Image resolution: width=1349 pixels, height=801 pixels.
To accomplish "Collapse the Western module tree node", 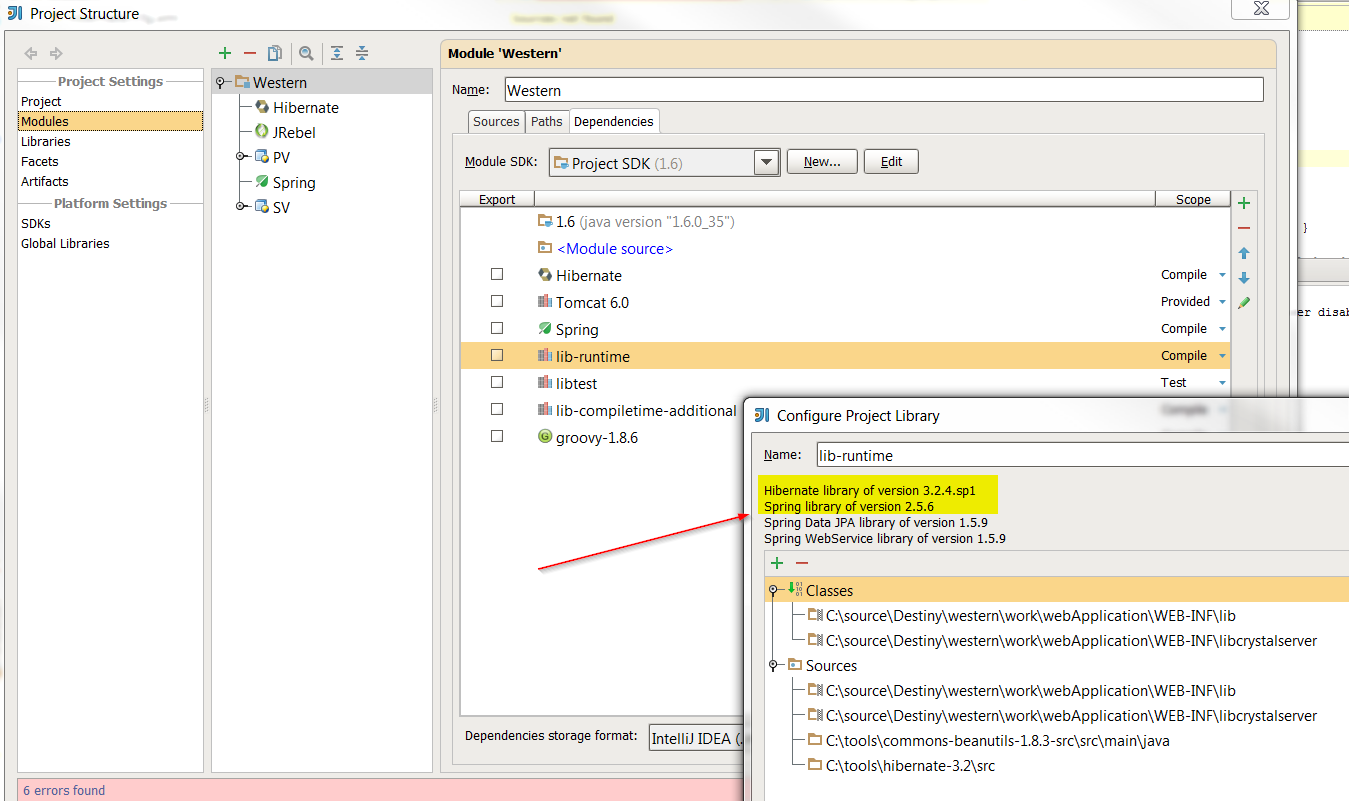I will click(x=221, y=82).
